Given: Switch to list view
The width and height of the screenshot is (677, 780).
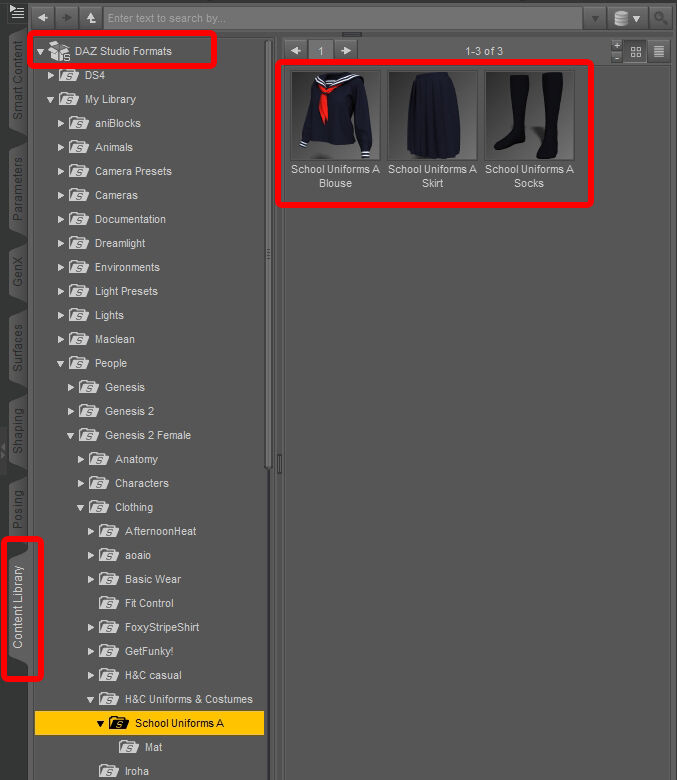Looking at the screenshot, I should [659, 52].
